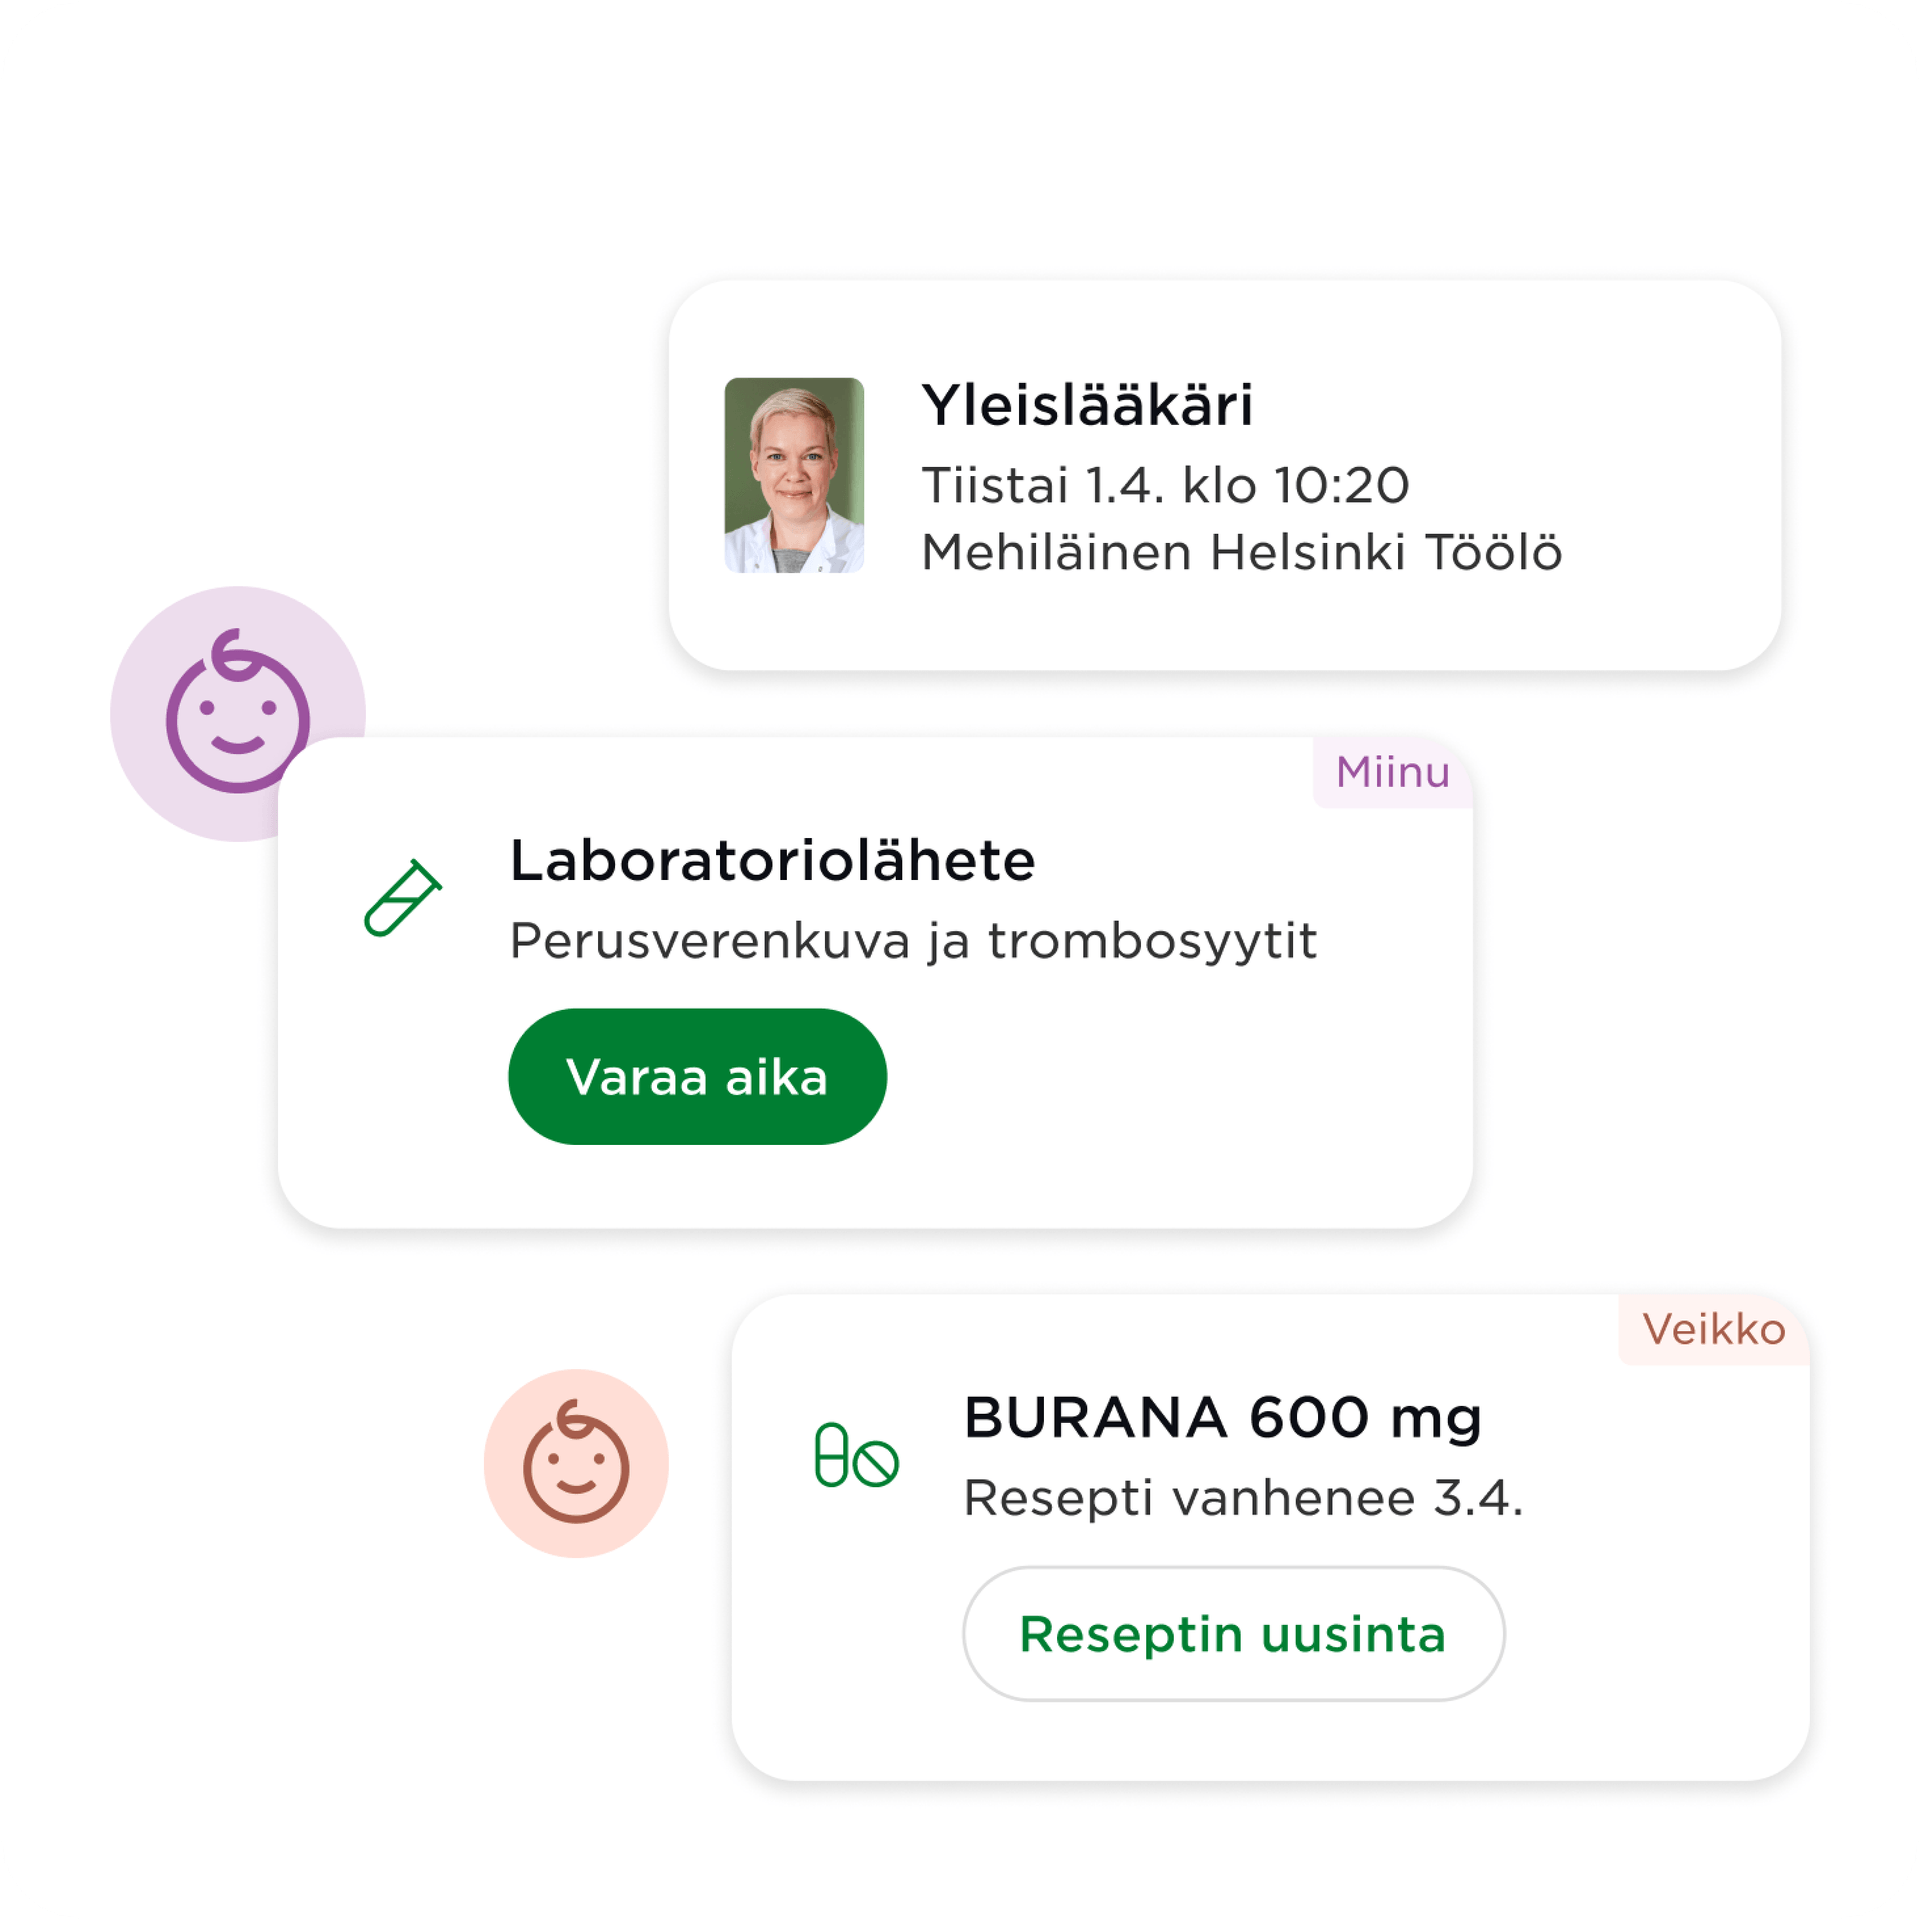This screenshot has width=1920, height=1920.
Task: Click the green test tube icon
Action: pyautogui.click(x=402, y=897)
